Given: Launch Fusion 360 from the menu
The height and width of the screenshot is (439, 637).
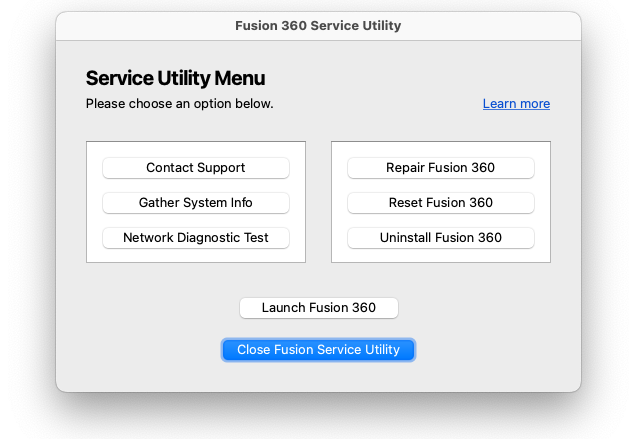Looking at the screenshot, I should [319, 308].
